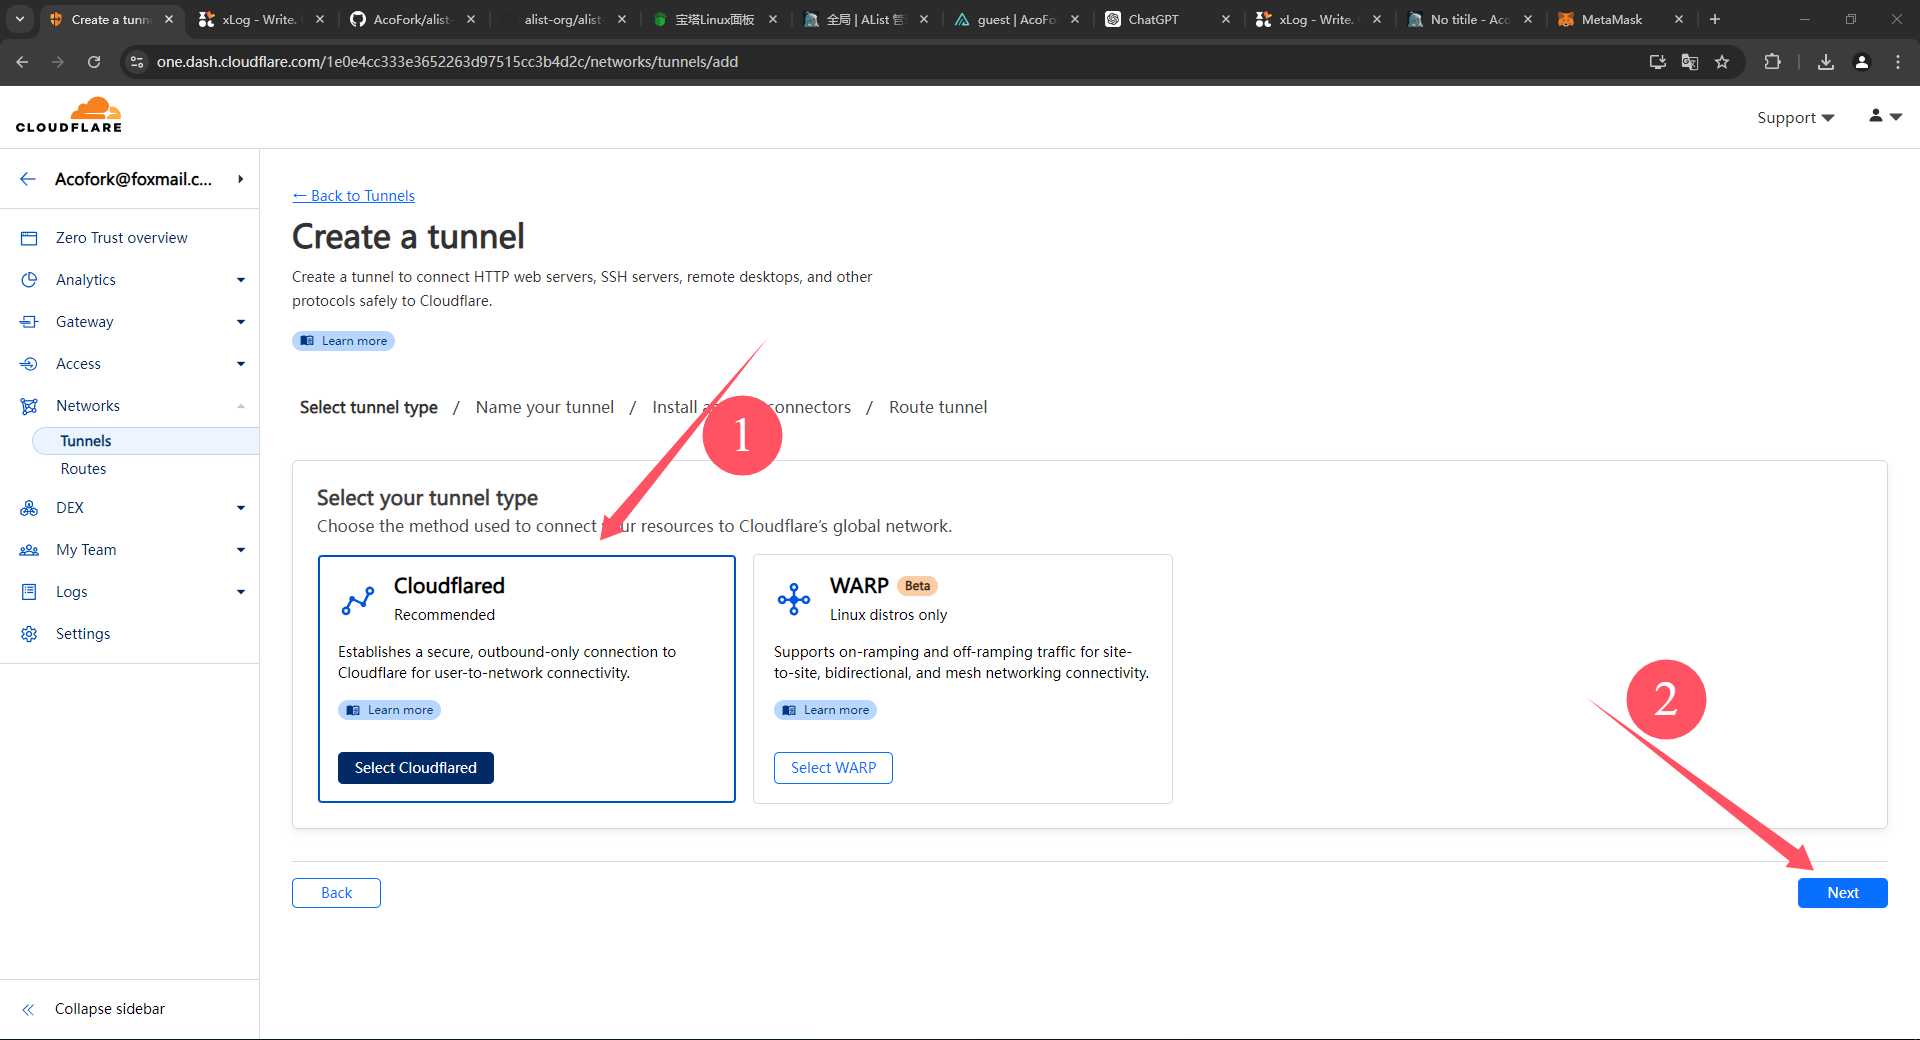Click the Analytics pie chart icon
1920x1040 pixels.
(x=29, y=280)
